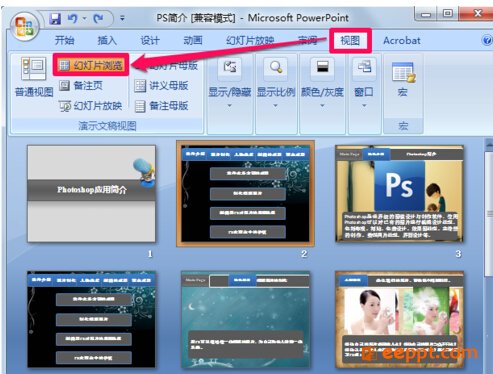Open PowerPoint help question mark icon
Viewport: 493px width, 374px height.
pyautogui.click(x=487, y=41)
